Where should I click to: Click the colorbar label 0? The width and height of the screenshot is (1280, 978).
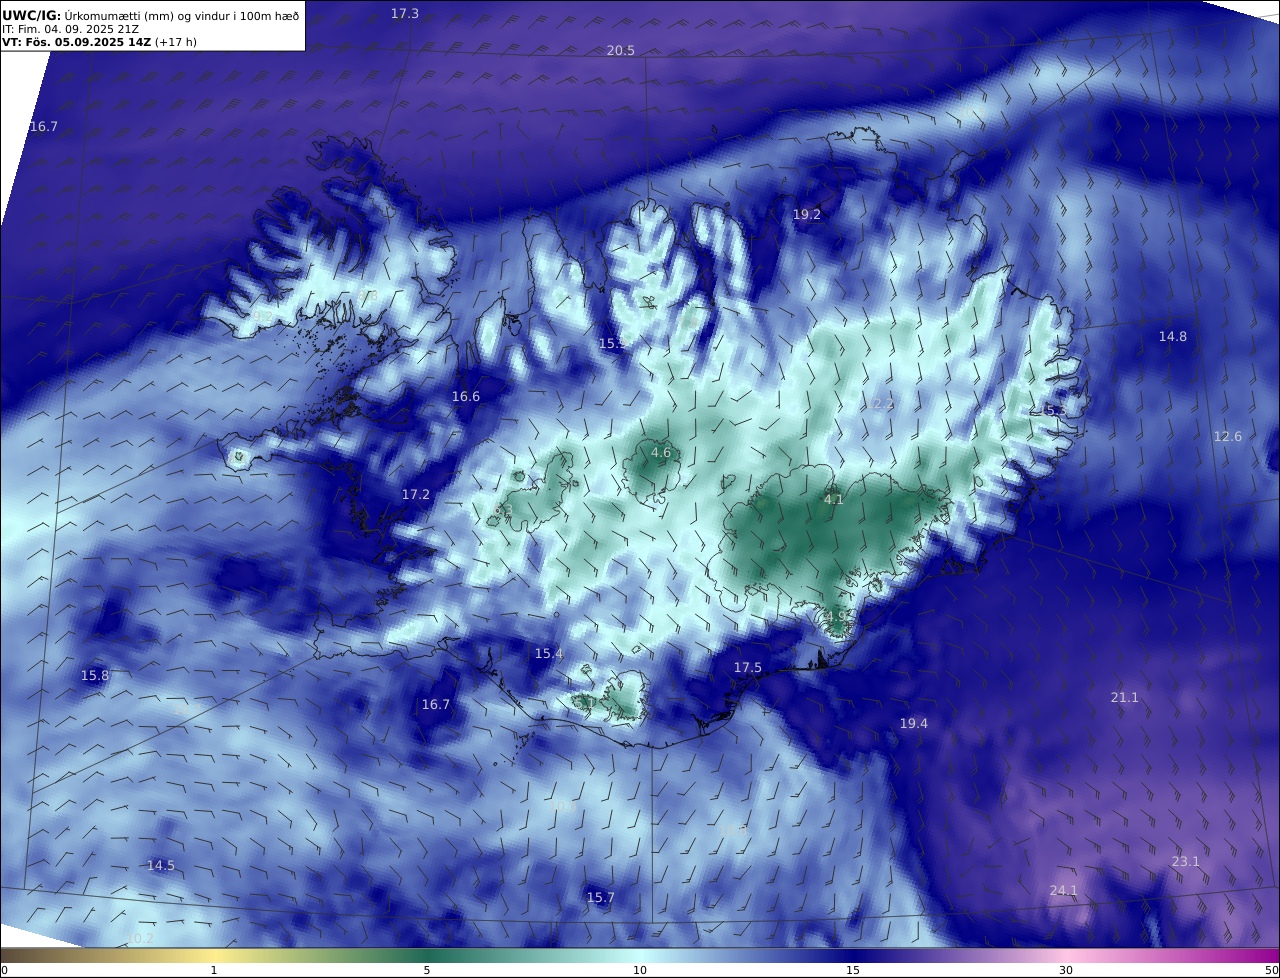coord(4,970)
